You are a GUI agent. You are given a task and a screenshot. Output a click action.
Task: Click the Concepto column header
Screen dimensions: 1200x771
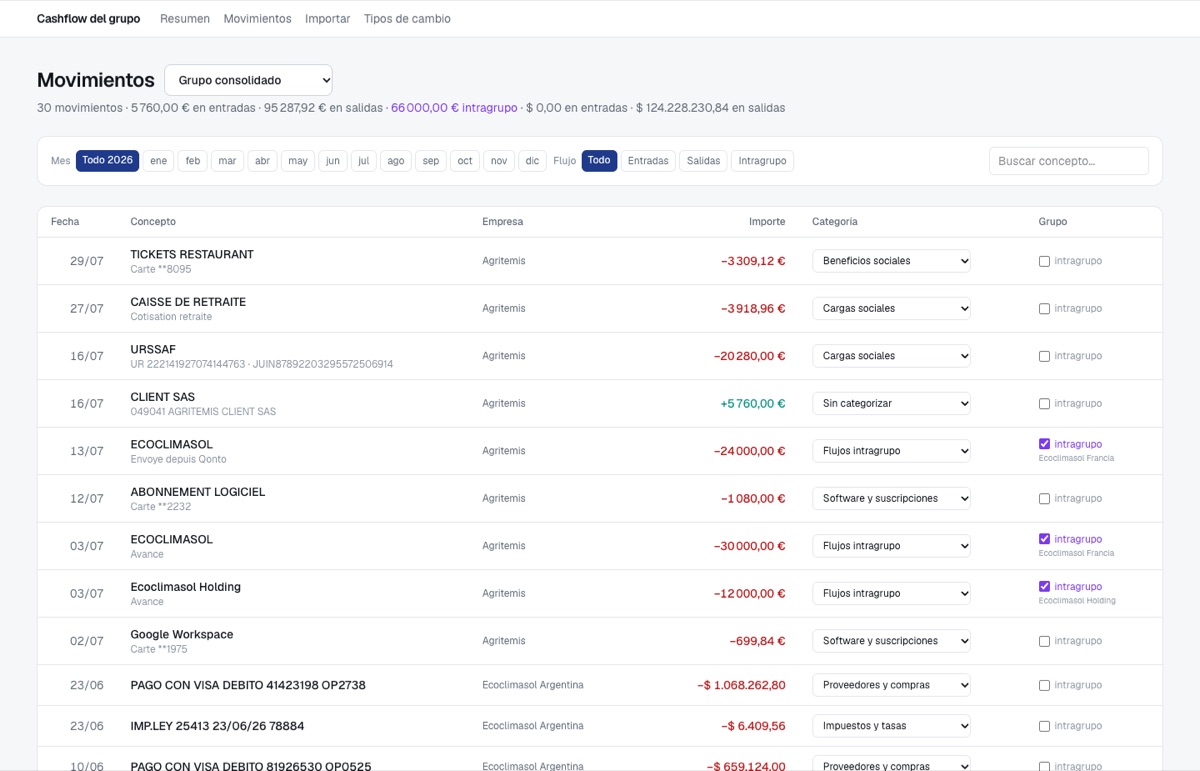[153, 222]
